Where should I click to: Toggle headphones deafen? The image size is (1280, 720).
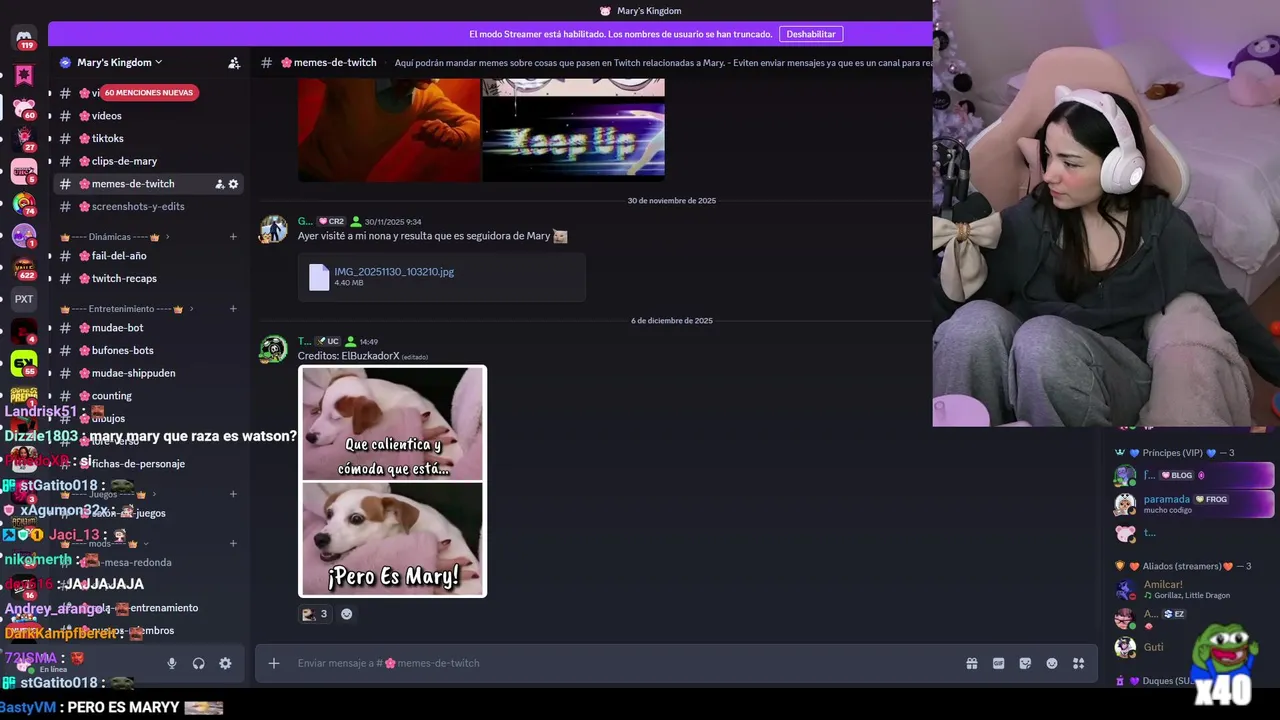198,663
